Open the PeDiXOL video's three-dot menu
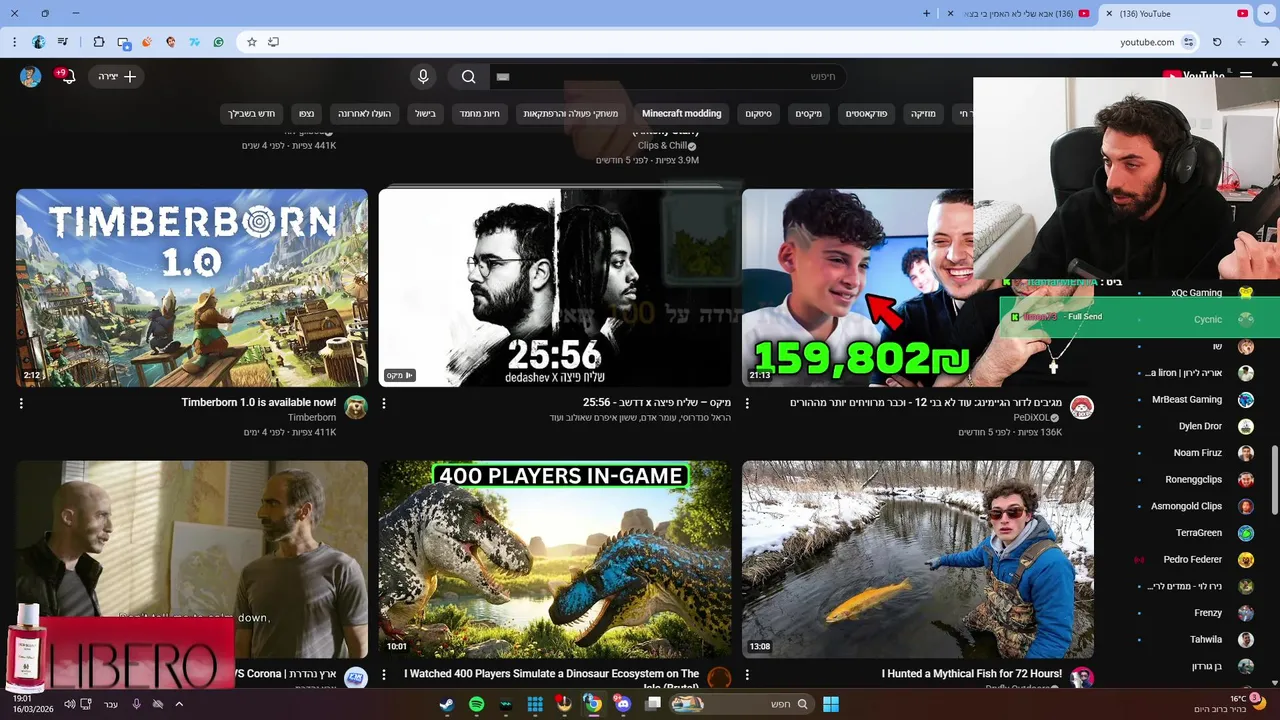The width and height of the screenshot is (1280, 720). click(747, 403)
